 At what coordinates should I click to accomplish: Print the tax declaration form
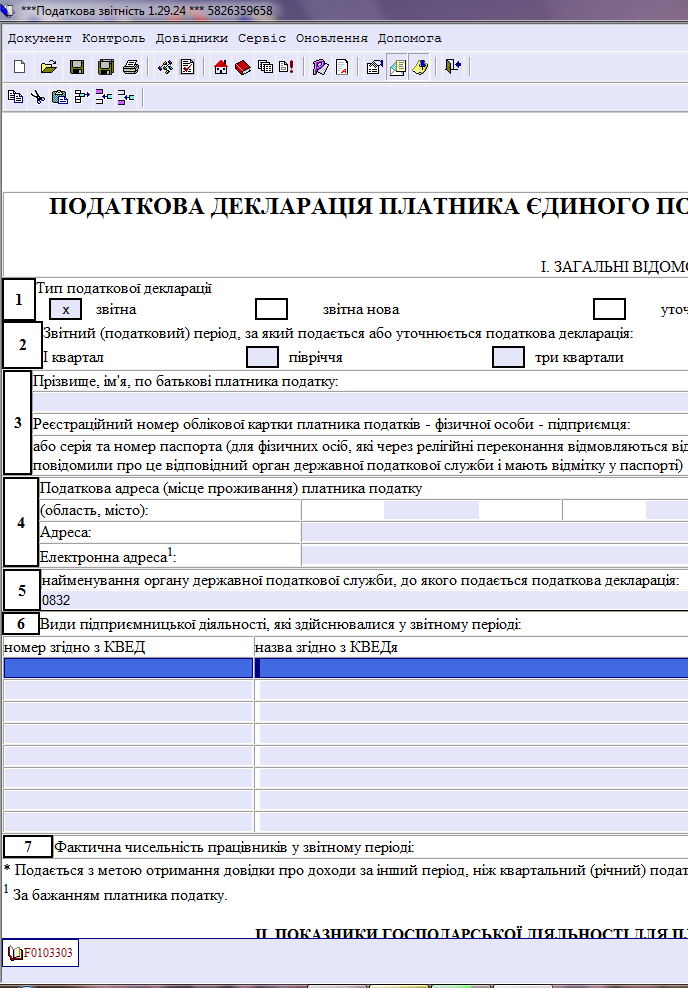tap(131, 67)
